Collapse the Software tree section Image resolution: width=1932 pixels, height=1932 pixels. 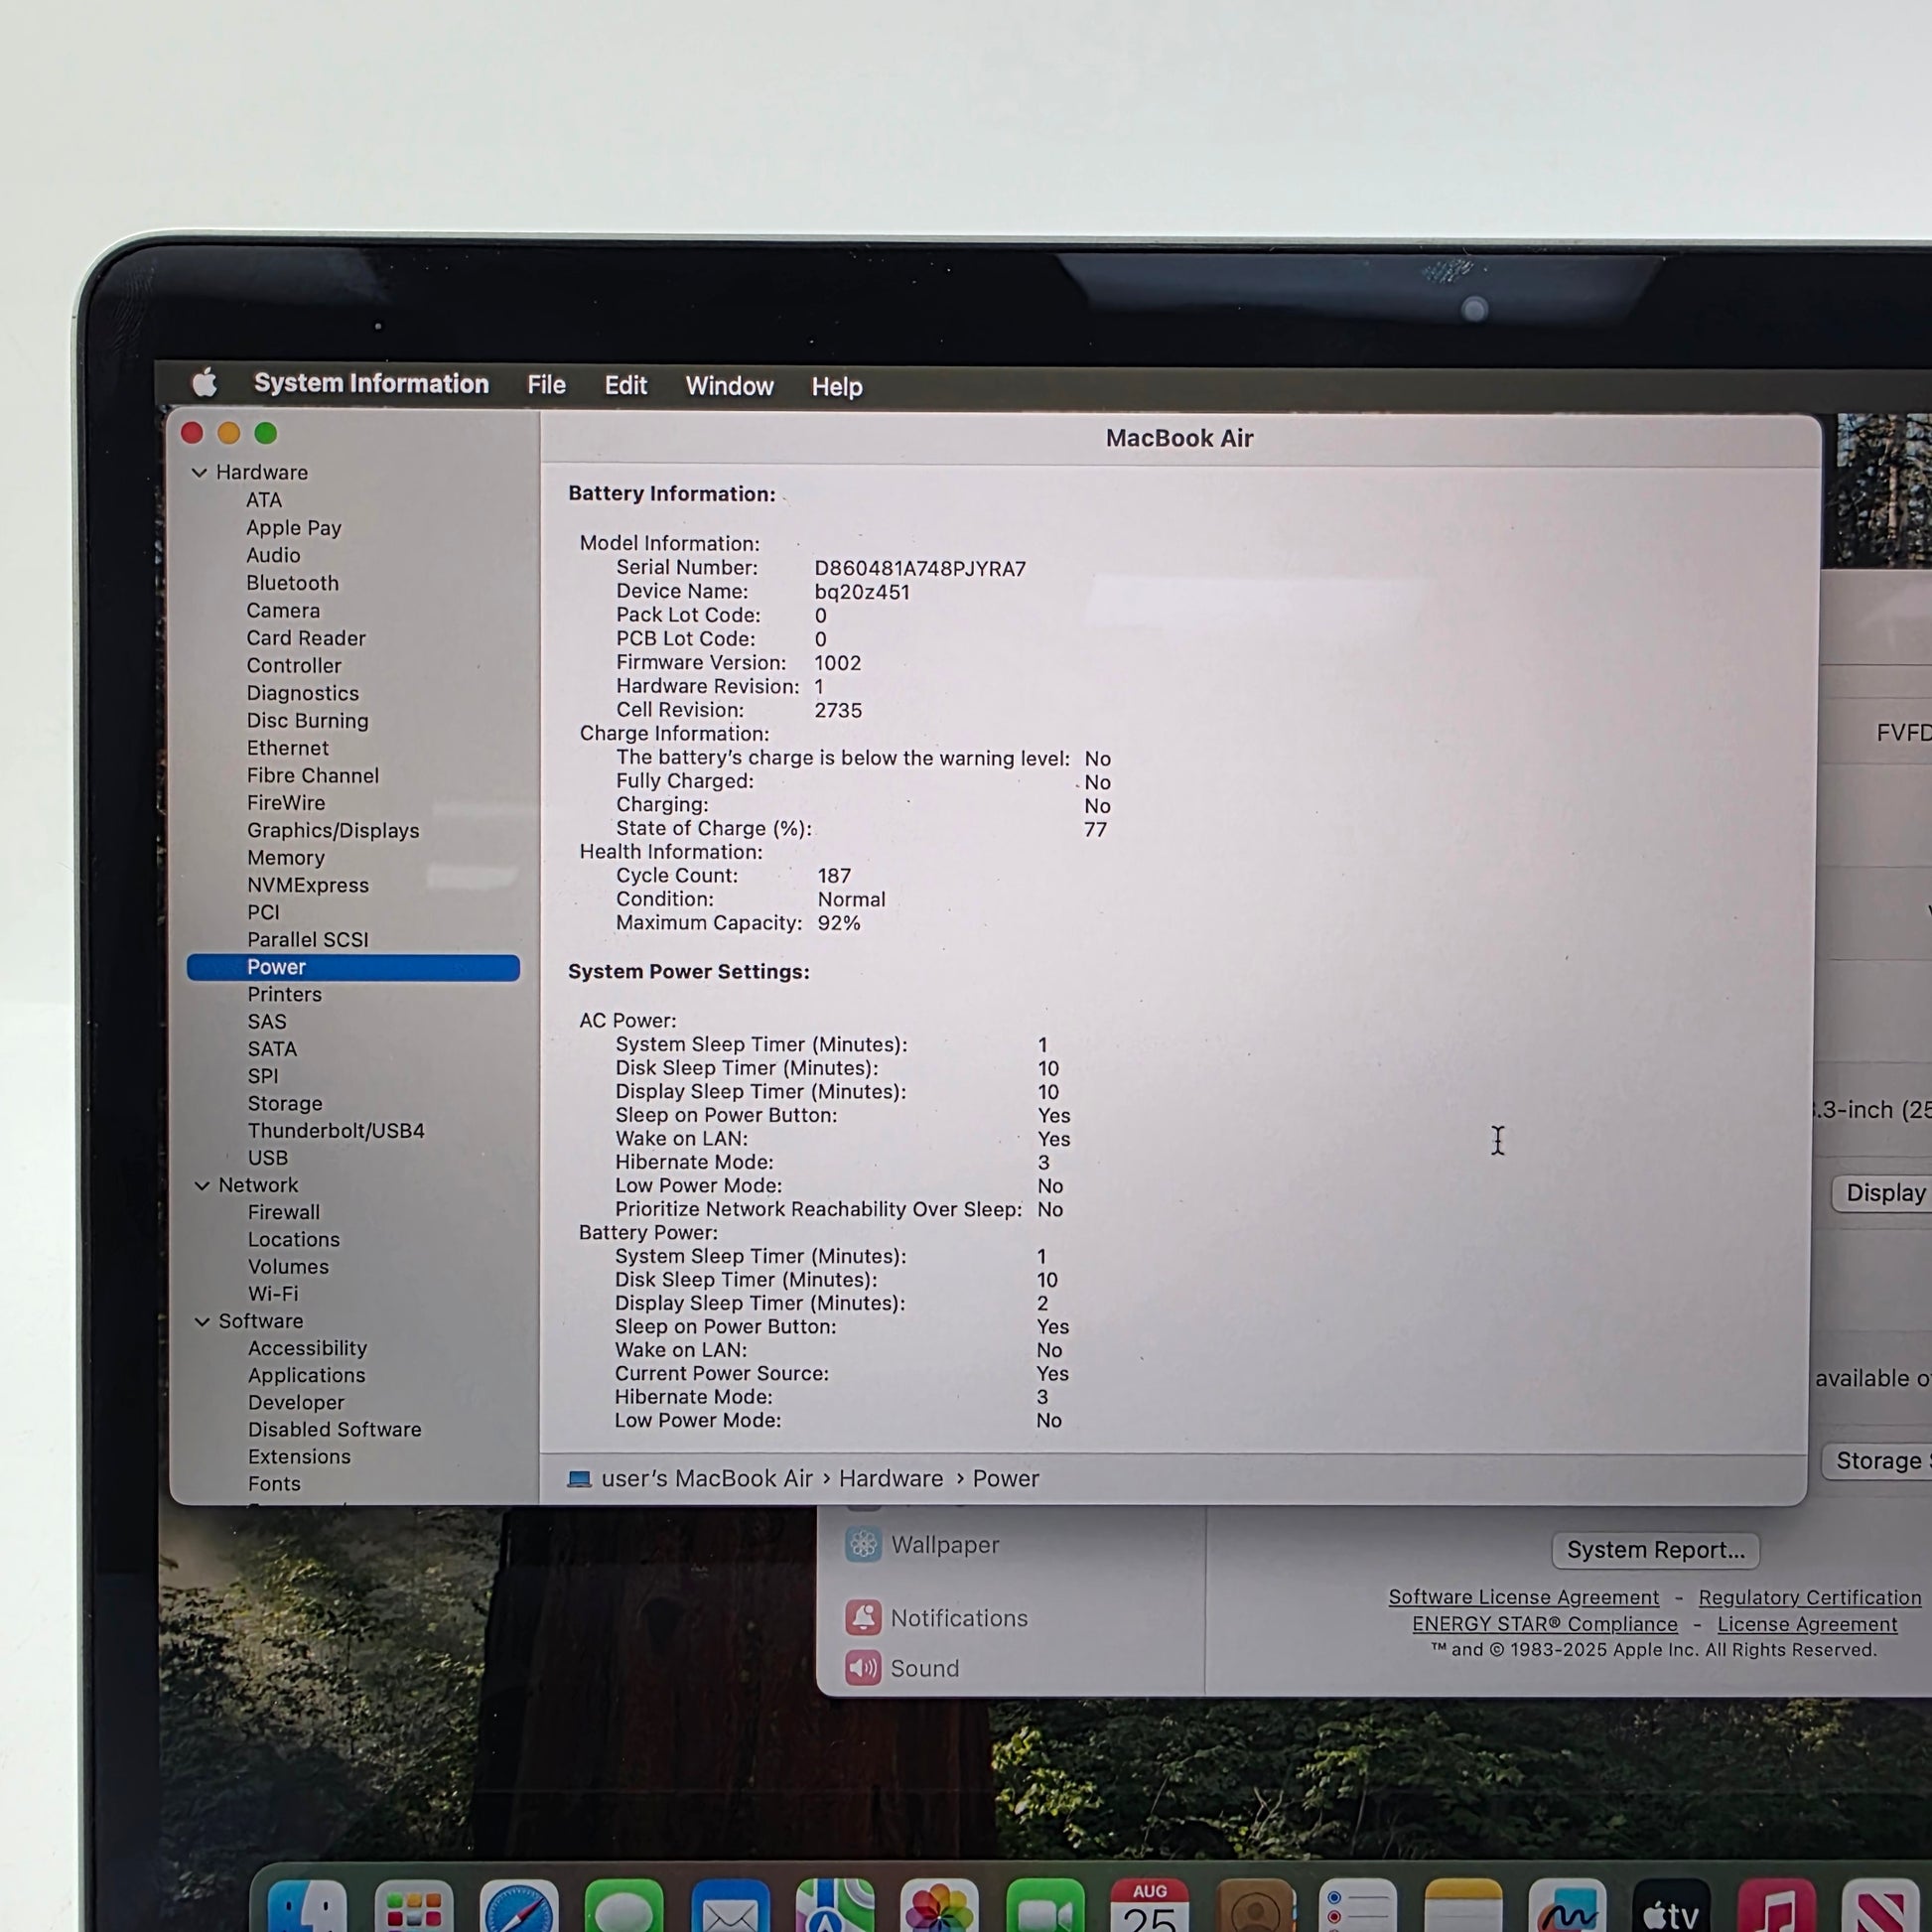[201, 1321]
